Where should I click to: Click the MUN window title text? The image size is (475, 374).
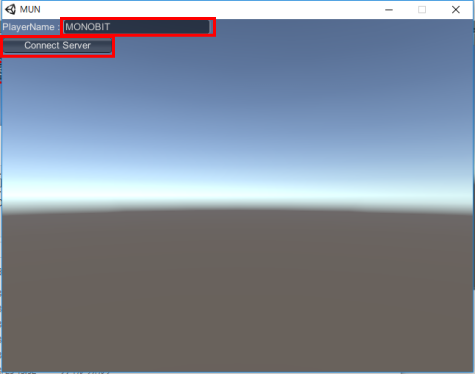pos(30,9)
